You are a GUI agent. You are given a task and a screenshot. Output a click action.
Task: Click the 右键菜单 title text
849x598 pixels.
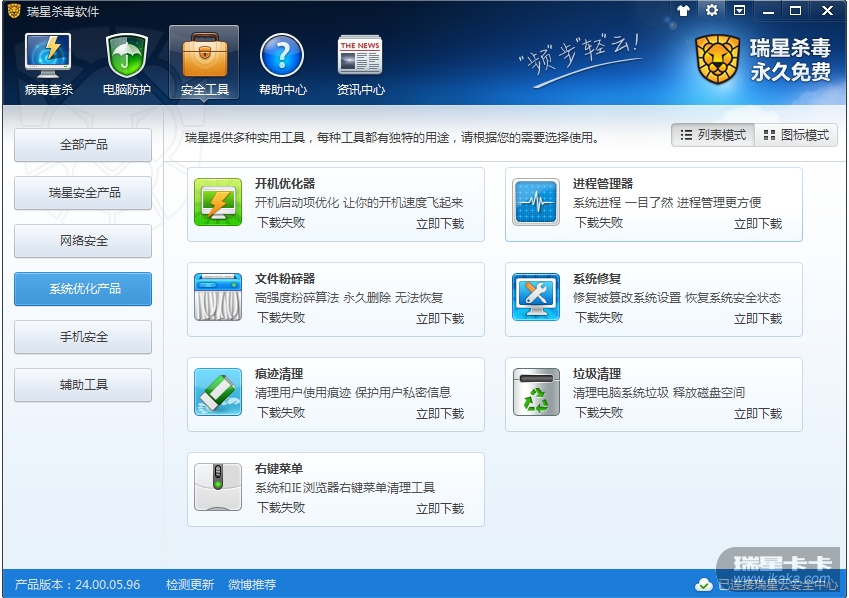point(279,469)
